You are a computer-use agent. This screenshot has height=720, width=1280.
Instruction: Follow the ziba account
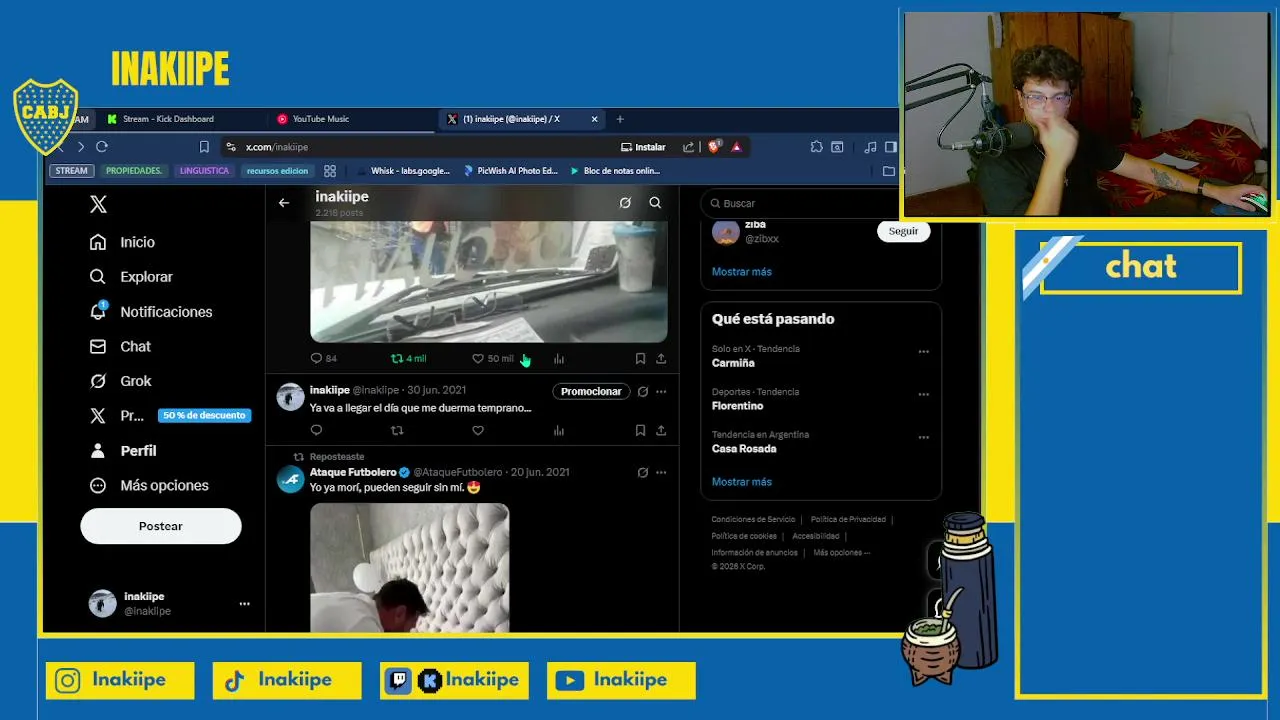[903, 231]
